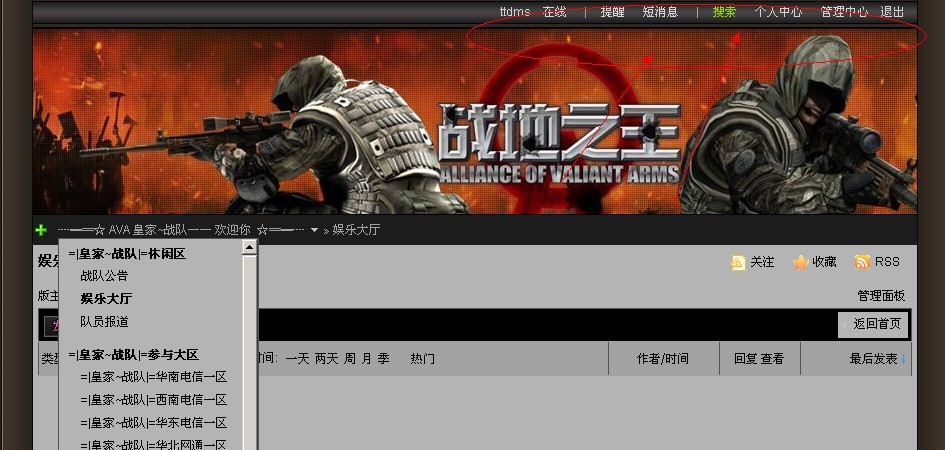Filter threads by 月
Screen dimensions: 945x450
[366, 359]
